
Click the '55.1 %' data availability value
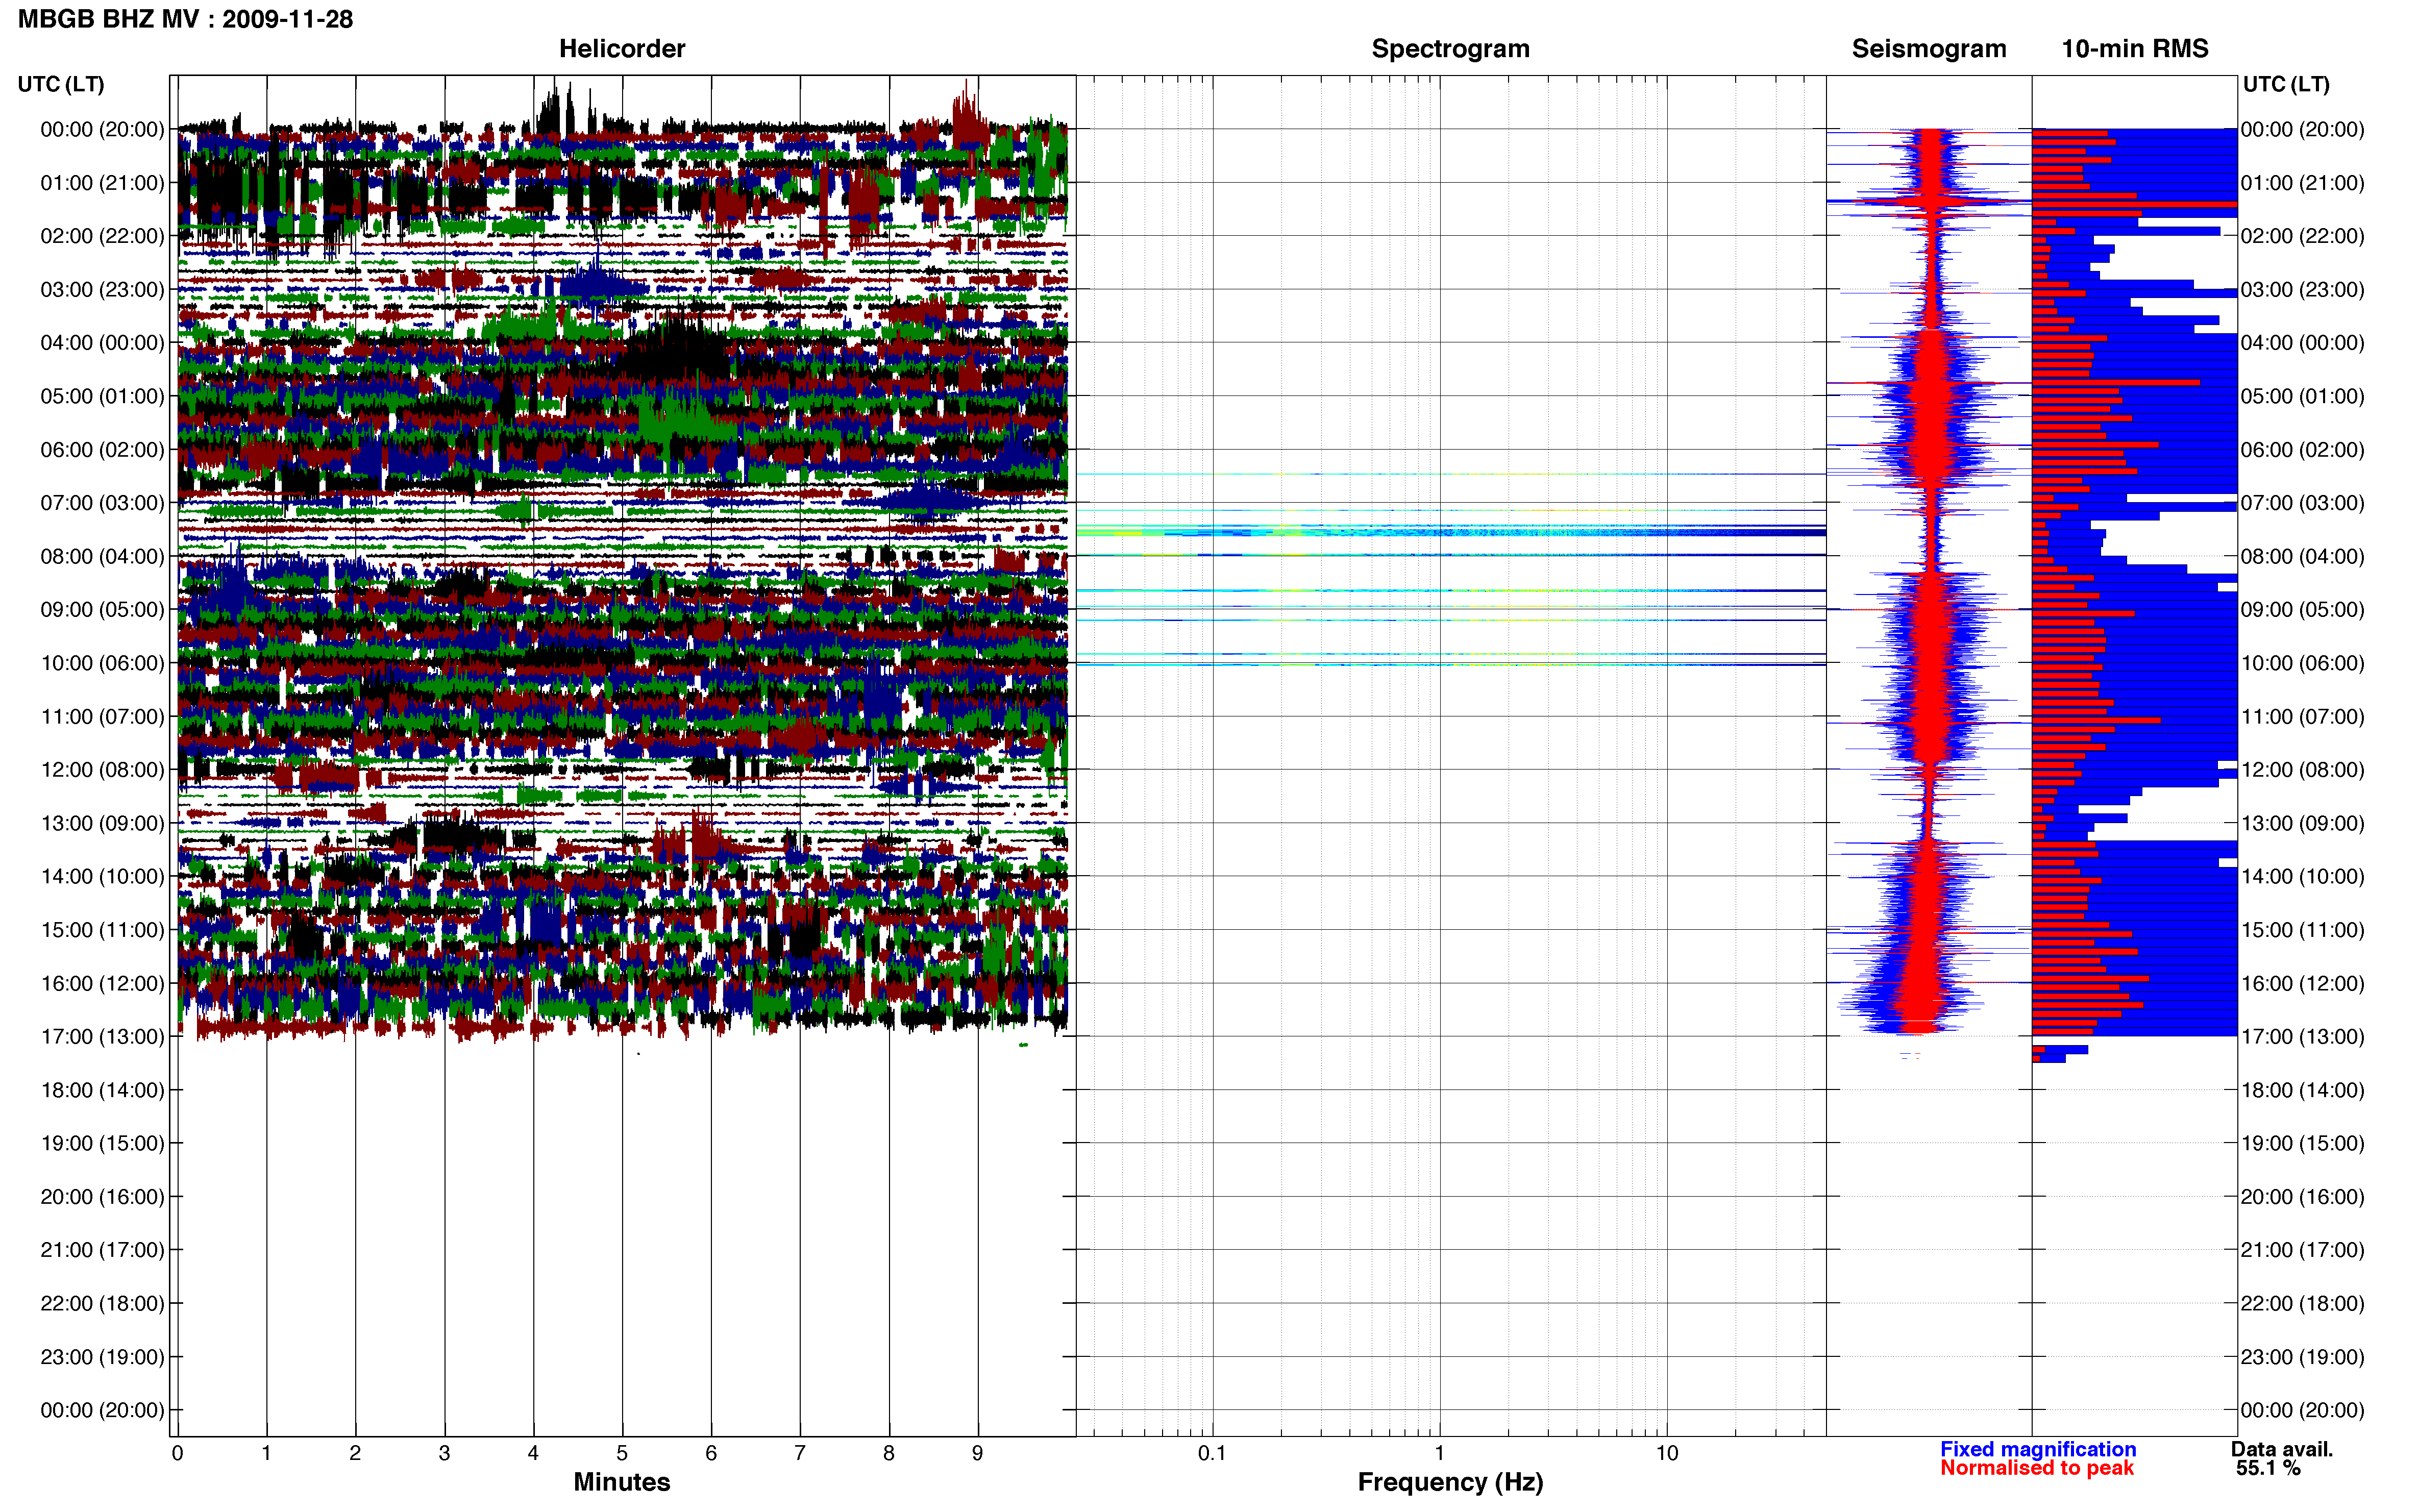2269,1468
